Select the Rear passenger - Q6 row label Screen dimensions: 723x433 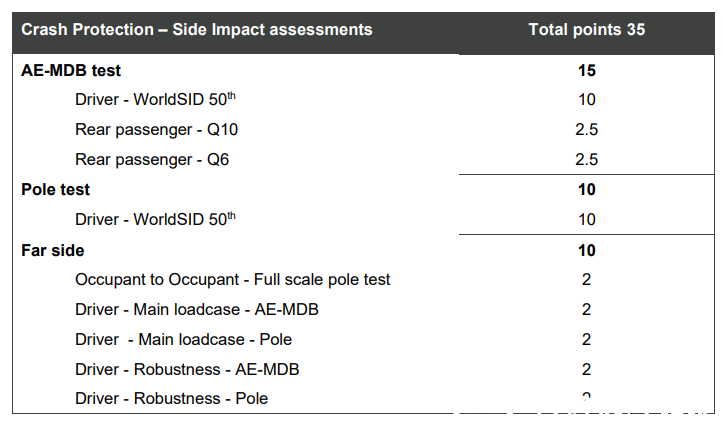click(152, 159)
